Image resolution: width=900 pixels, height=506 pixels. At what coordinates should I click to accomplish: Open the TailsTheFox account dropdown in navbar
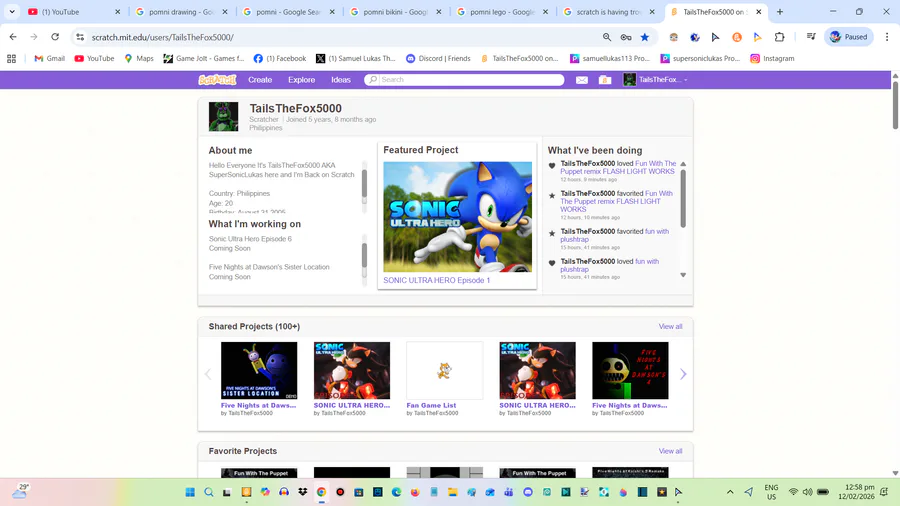[655, 80]
